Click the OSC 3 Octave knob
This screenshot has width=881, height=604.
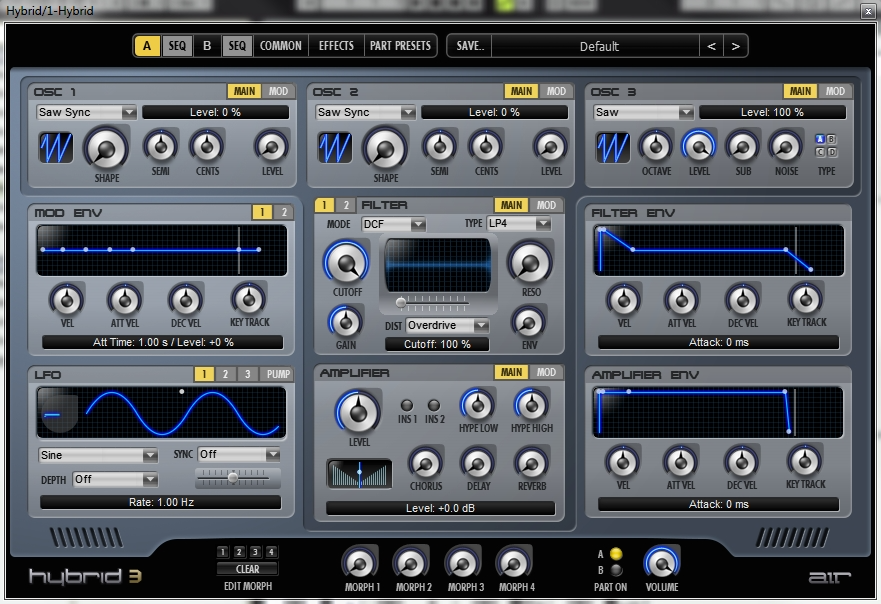(656, 146)
